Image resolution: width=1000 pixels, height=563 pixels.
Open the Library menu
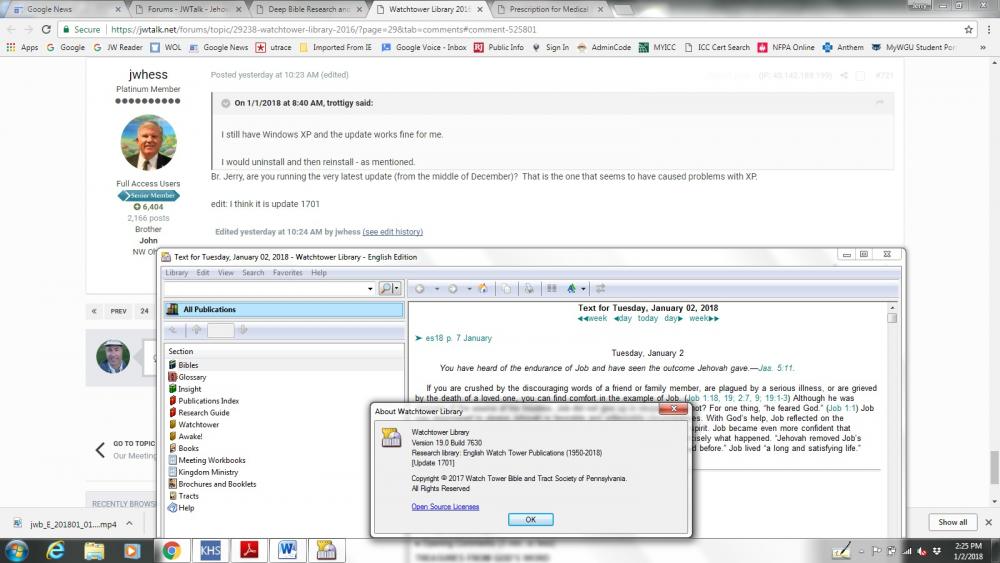click(x=176, y=272)
